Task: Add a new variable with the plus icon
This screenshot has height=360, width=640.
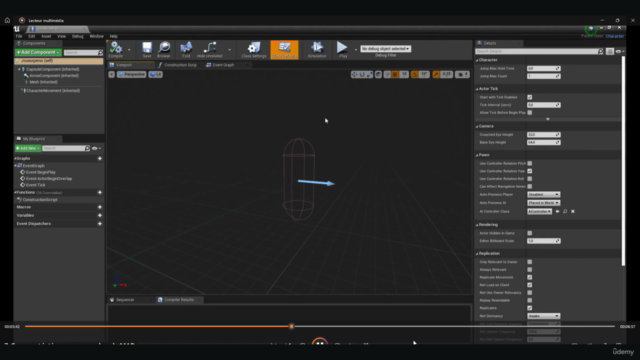Action: [x=100, y=215]
